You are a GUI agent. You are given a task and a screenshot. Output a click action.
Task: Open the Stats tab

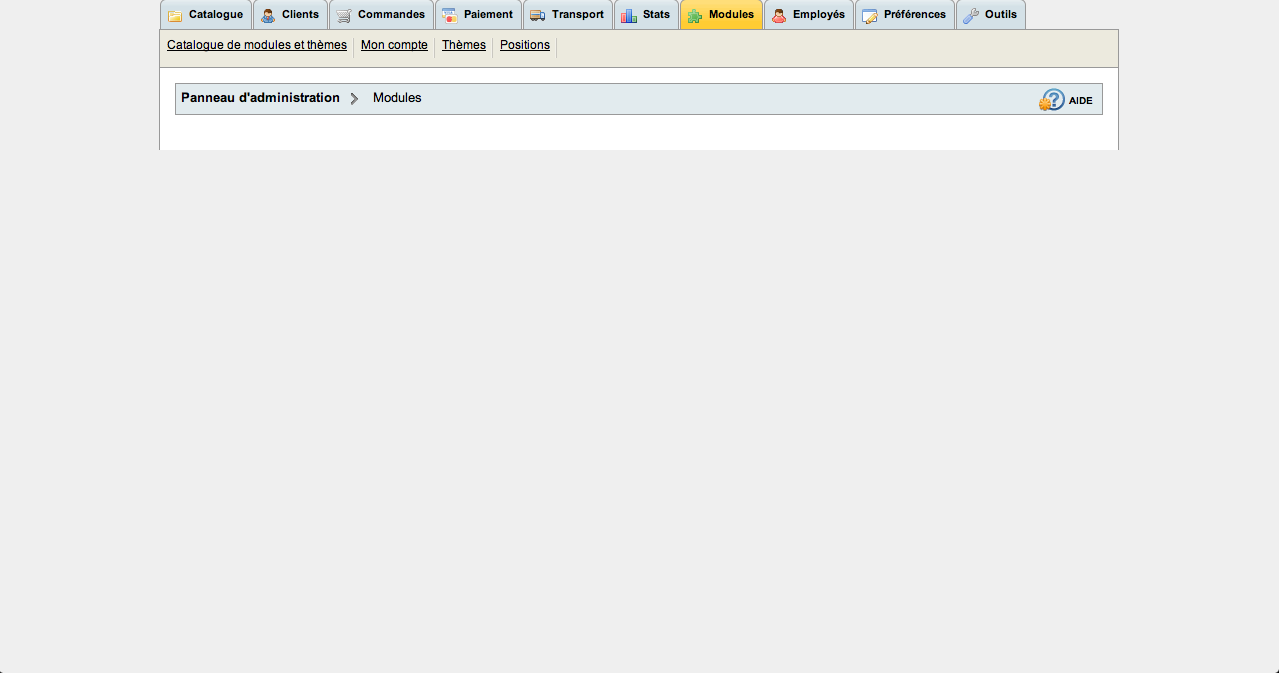pyautogui.click(x=646, y=15)
